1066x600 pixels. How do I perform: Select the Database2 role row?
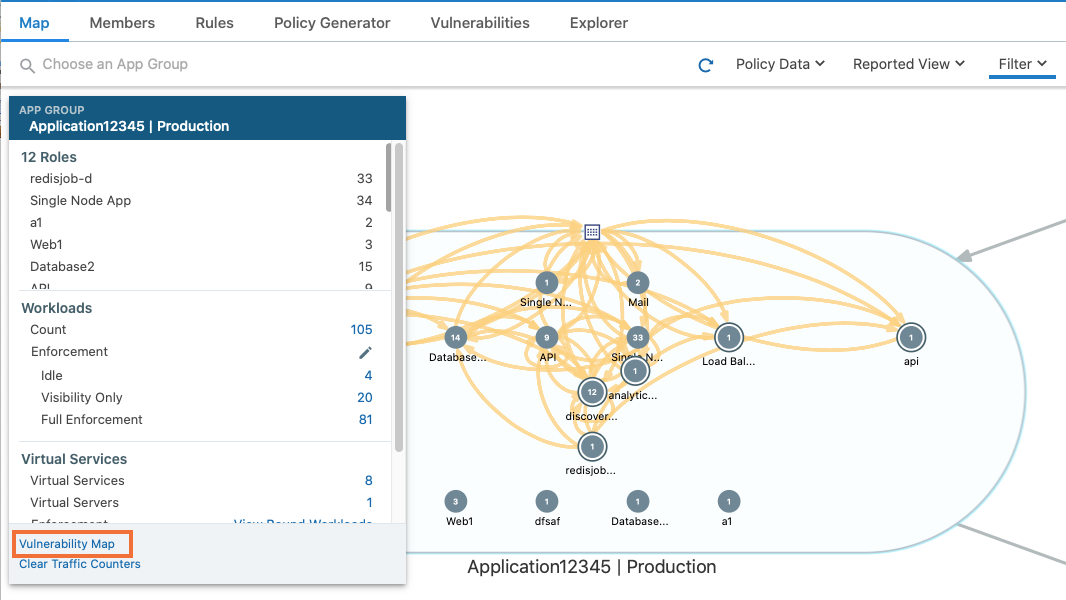pyautogui.click(x=201, y=266)
